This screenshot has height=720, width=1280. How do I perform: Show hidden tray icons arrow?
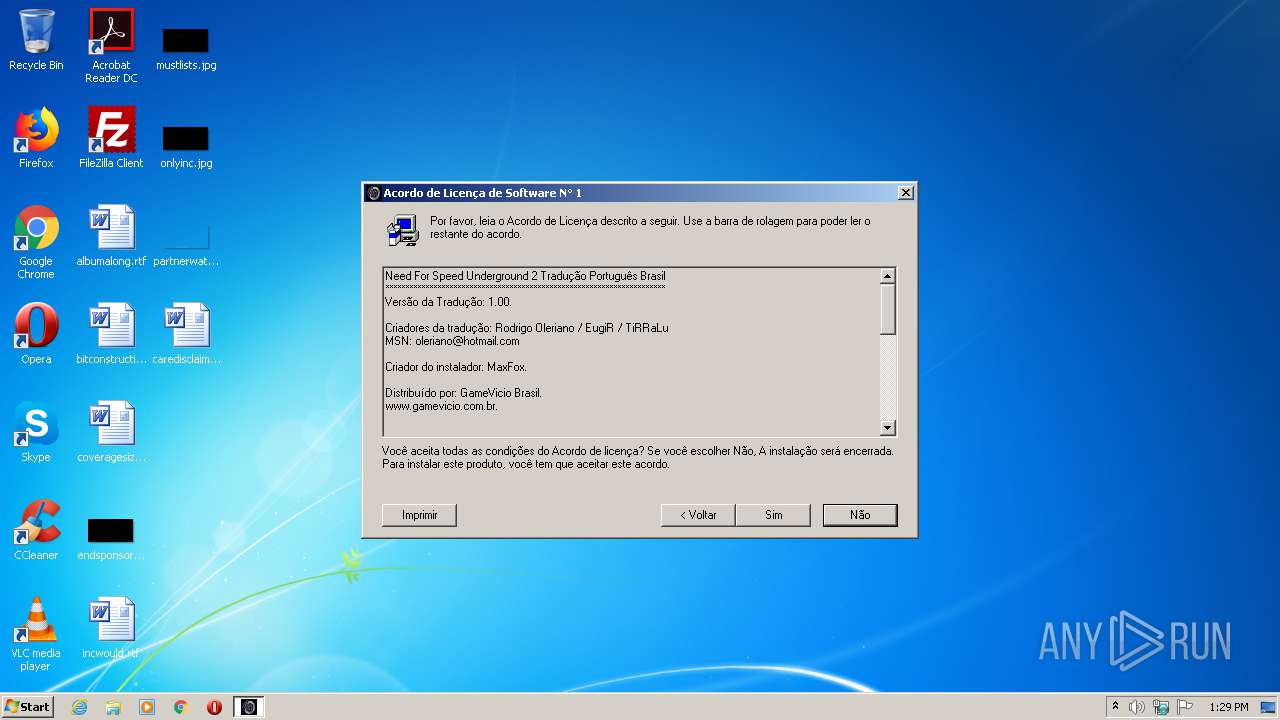click(1115, 707)
